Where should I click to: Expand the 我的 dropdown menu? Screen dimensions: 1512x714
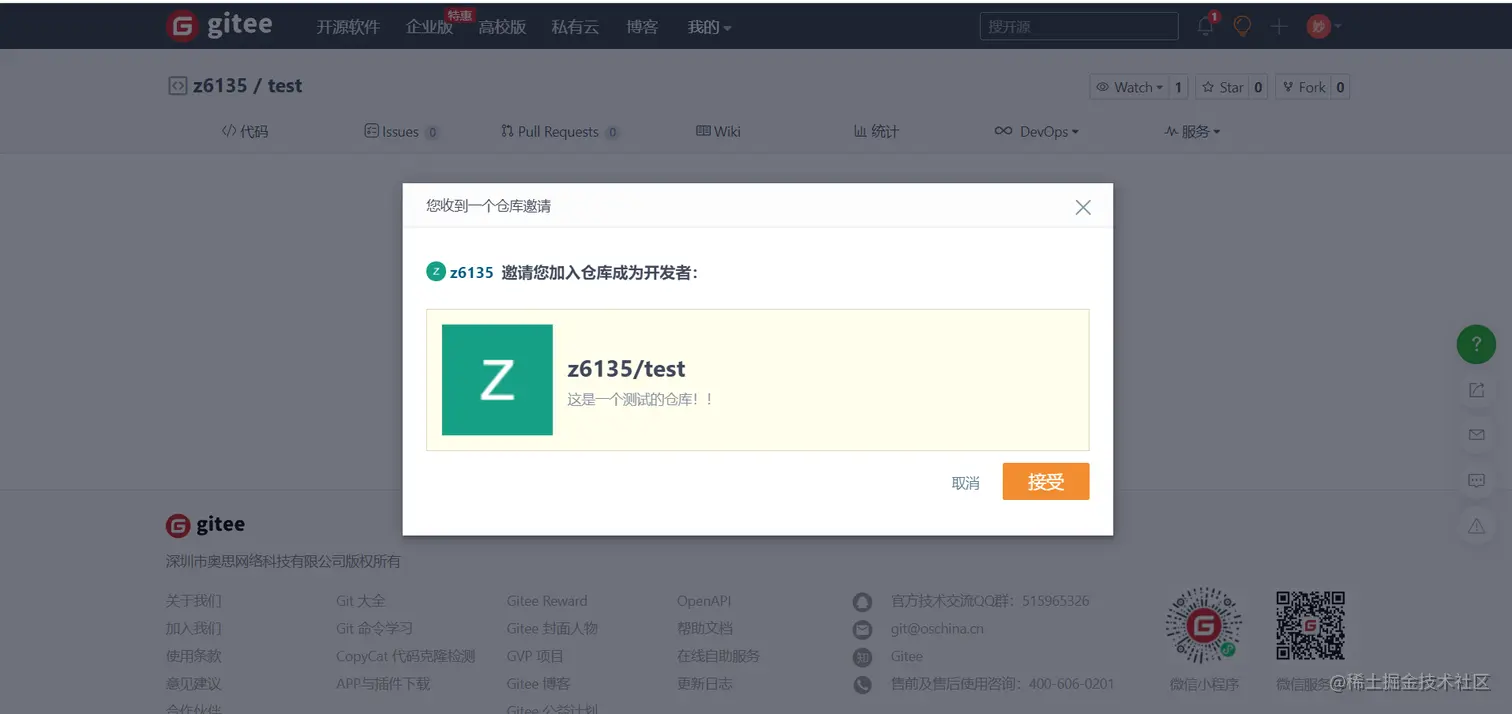click(709, 27)
